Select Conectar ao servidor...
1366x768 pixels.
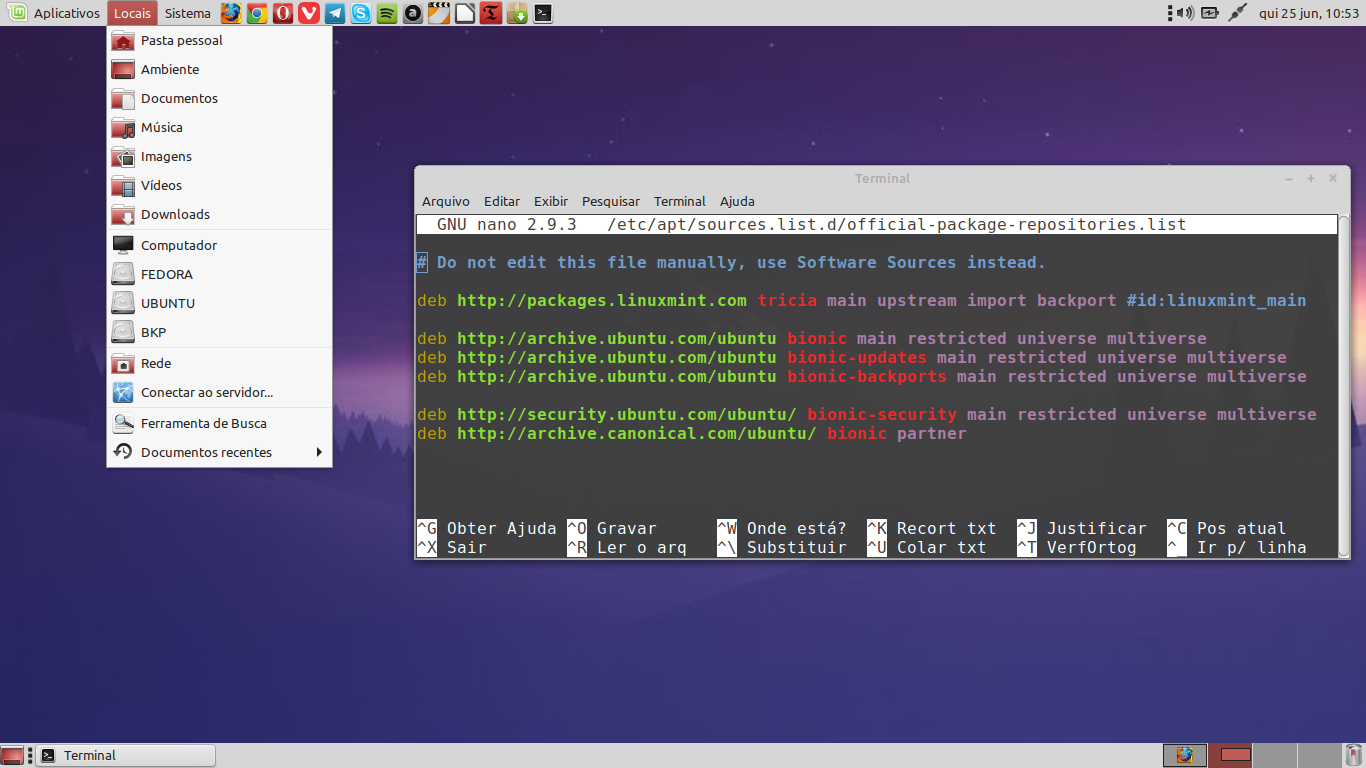click(x=220, y=393)
